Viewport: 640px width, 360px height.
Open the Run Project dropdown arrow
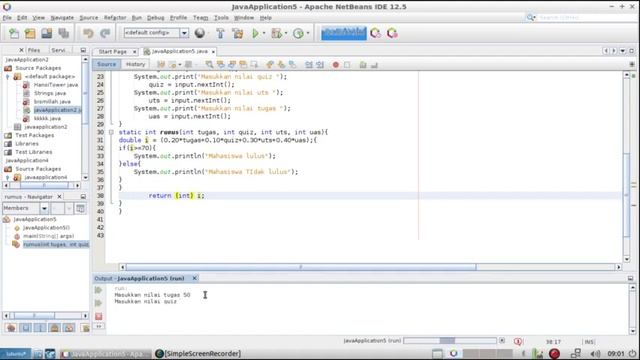click(264, 33)
